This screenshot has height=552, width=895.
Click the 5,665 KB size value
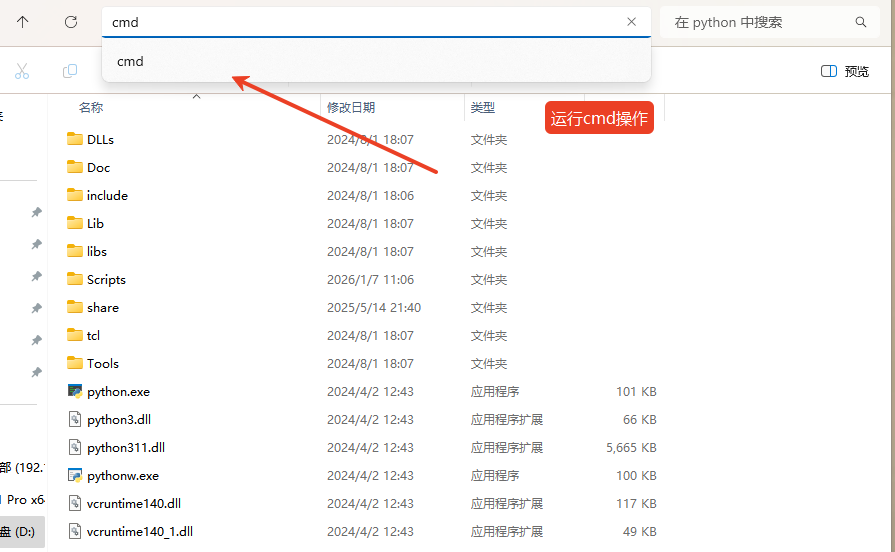[x=631, y=448]
